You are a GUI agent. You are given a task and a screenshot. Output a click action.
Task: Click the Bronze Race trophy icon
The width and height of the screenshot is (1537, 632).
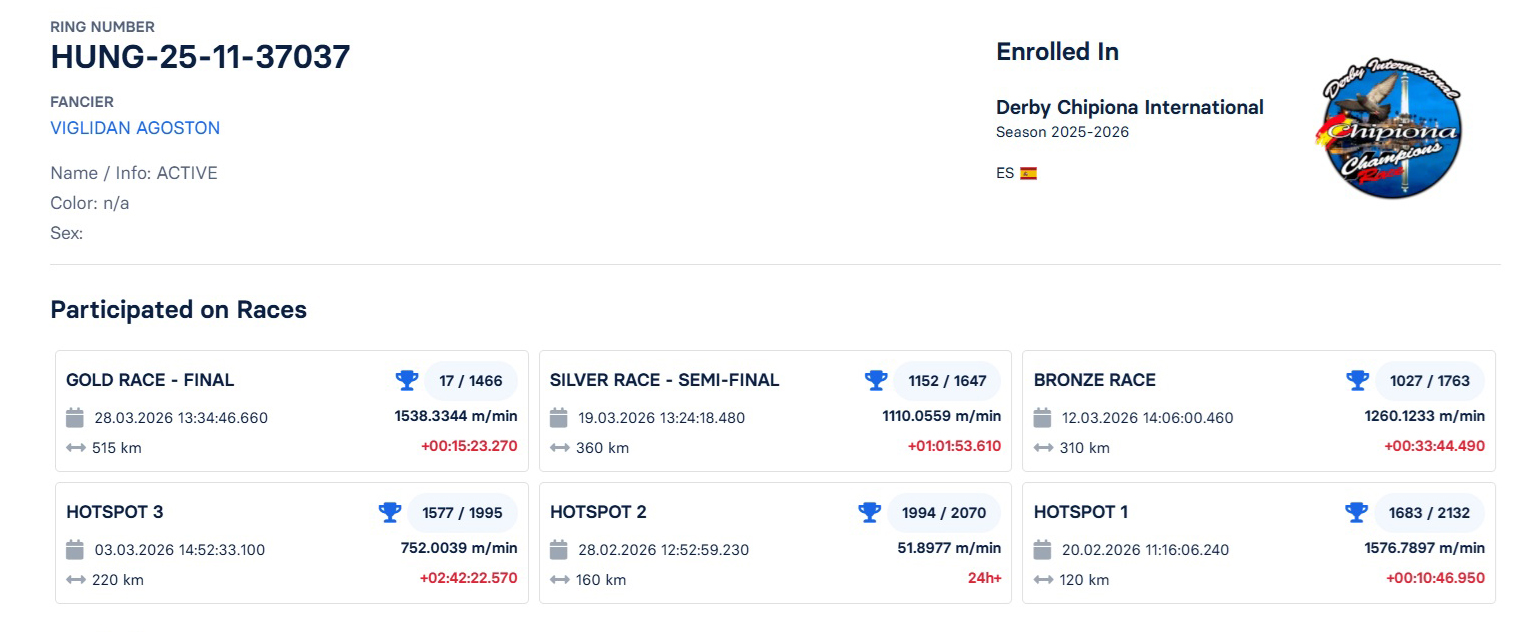pyautogui.click(x=1357, y=380)
